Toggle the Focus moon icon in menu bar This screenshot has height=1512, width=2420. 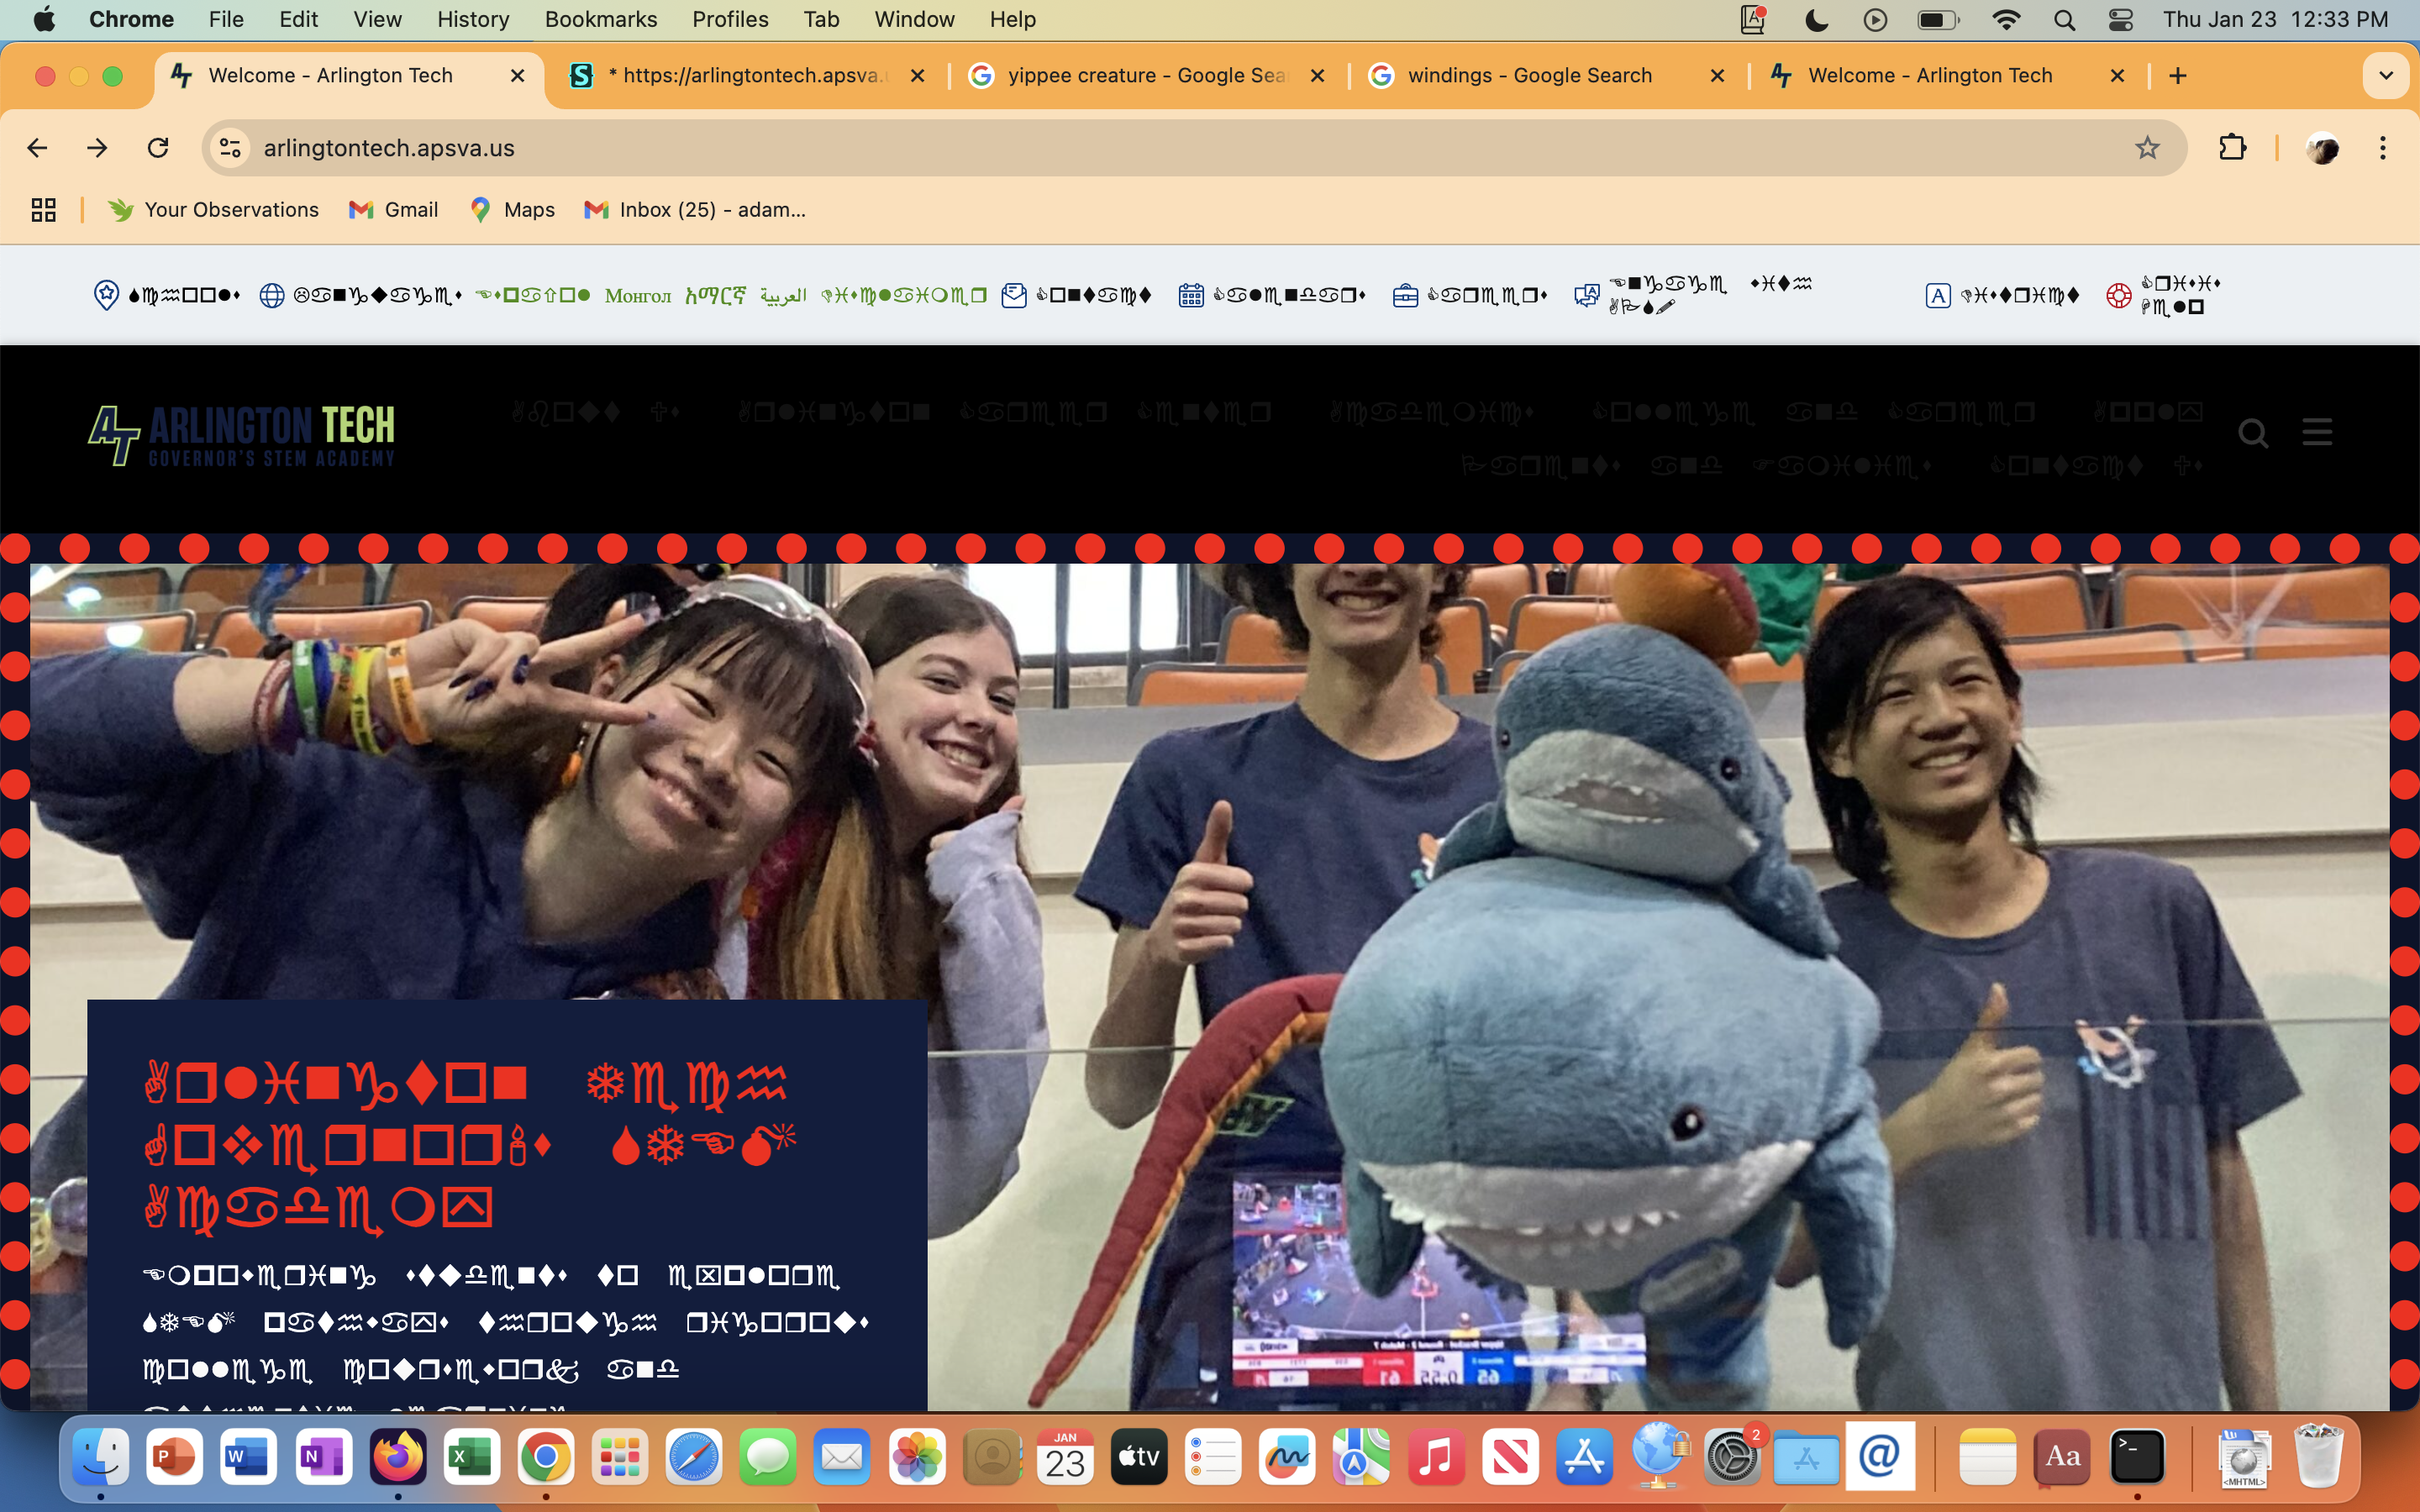coord(1816,20)
